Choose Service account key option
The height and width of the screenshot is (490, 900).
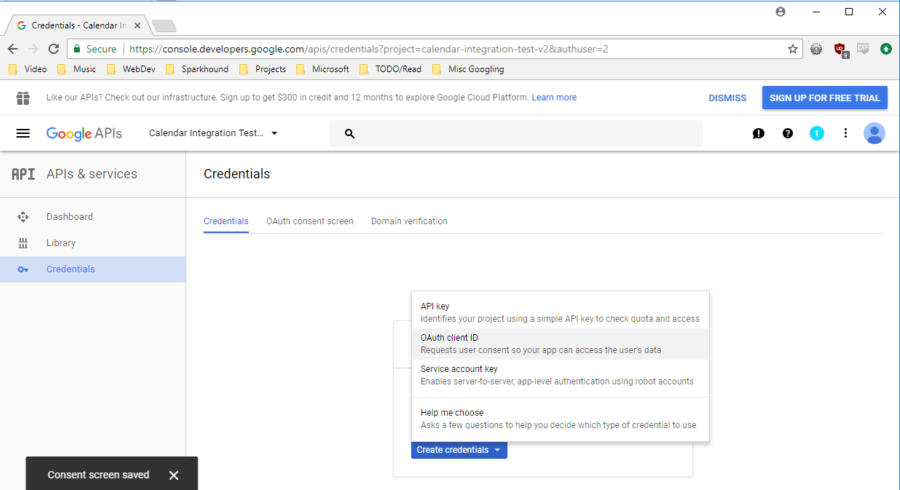point(560,375)
